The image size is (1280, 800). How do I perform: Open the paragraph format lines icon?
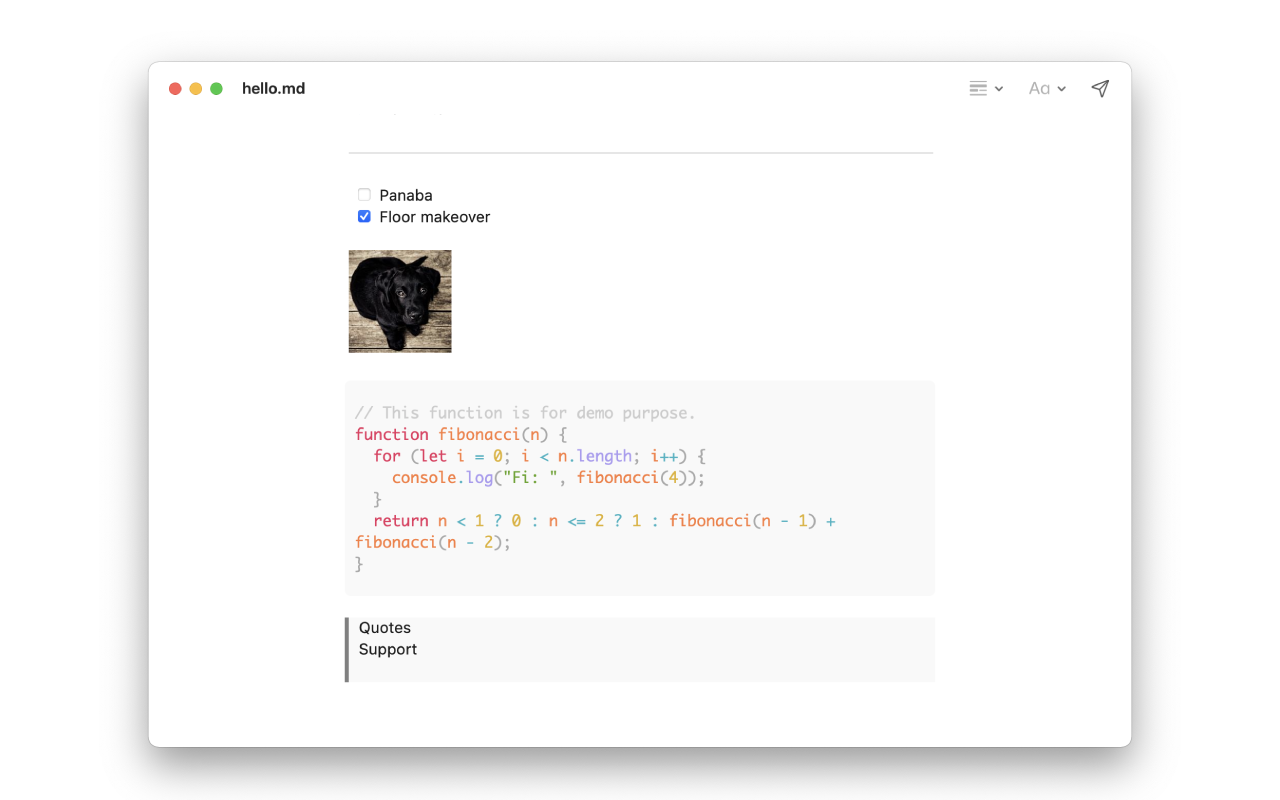(978, 88)
